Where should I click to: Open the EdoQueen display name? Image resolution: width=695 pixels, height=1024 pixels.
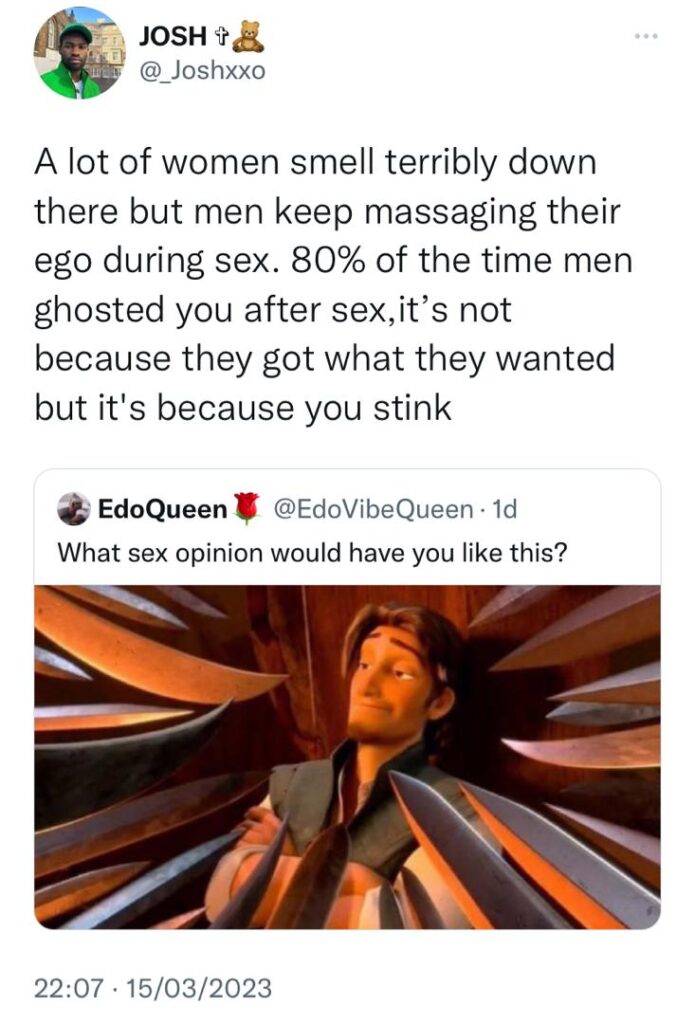[162, 509]
